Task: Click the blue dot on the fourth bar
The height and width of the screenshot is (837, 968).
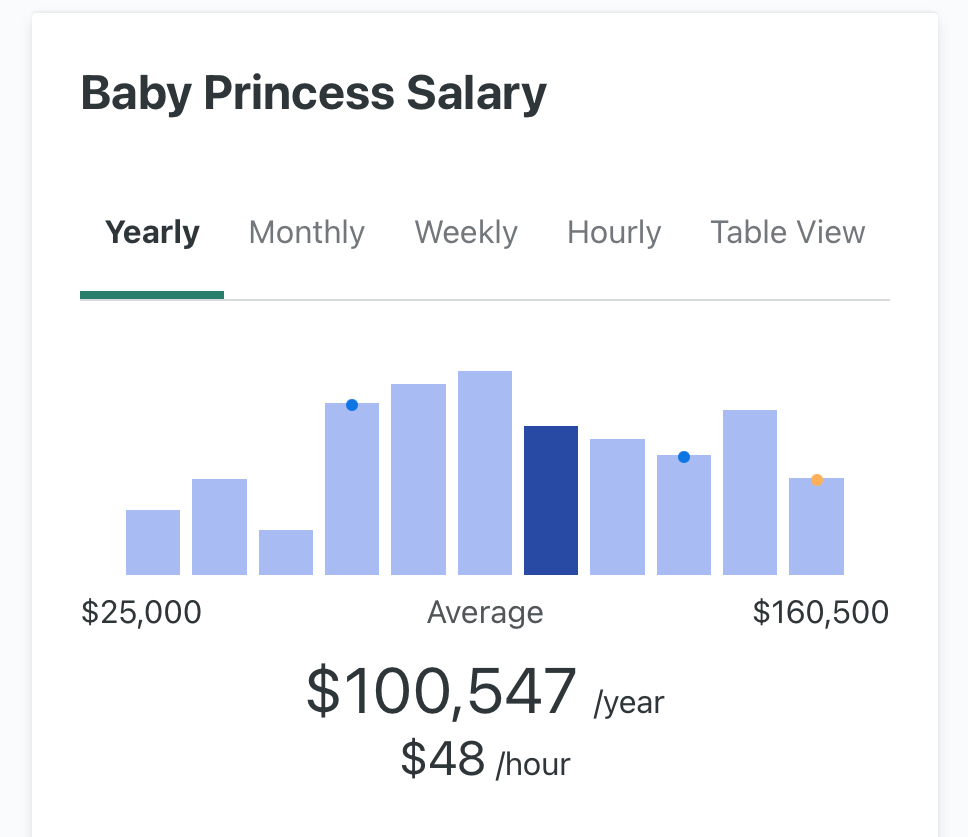Action: tap(352, 405)
